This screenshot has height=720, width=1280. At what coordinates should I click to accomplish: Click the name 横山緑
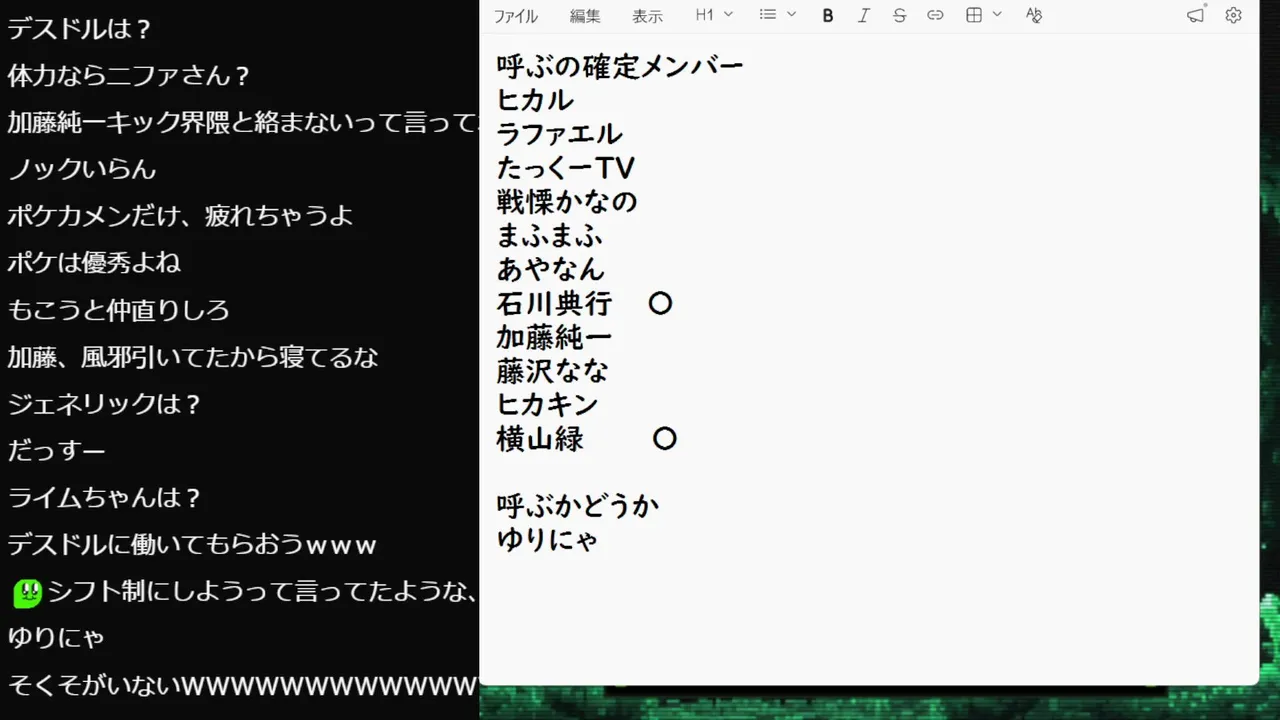(540, 438)
